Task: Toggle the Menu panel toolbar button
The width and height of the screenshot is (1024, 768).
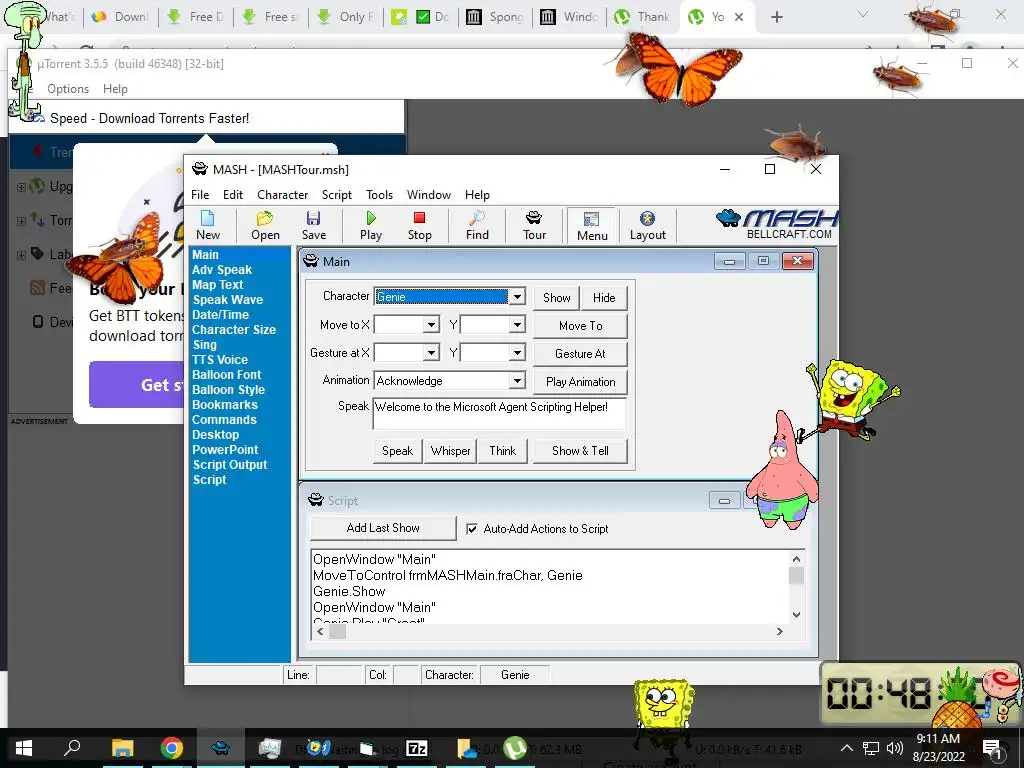Action: (592, 226)
